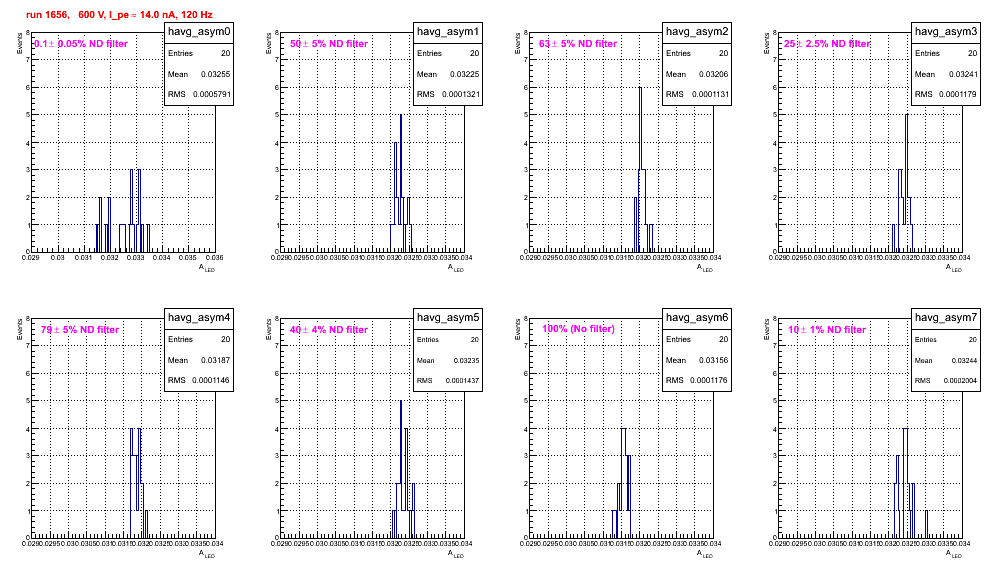Viewport: 996px width, 572px height.
Task: Select the havg_asym1 histogram title
Action: pyautogui.click(x=448, y=32)
